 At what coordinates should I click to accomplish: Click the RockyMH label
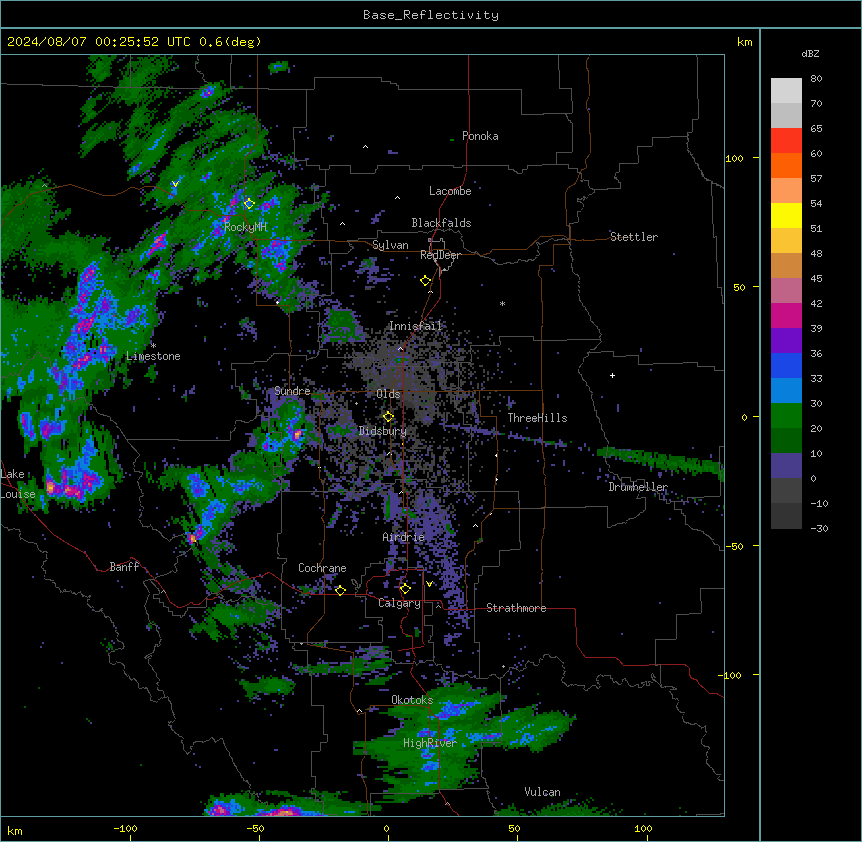[x=245, y=227]
